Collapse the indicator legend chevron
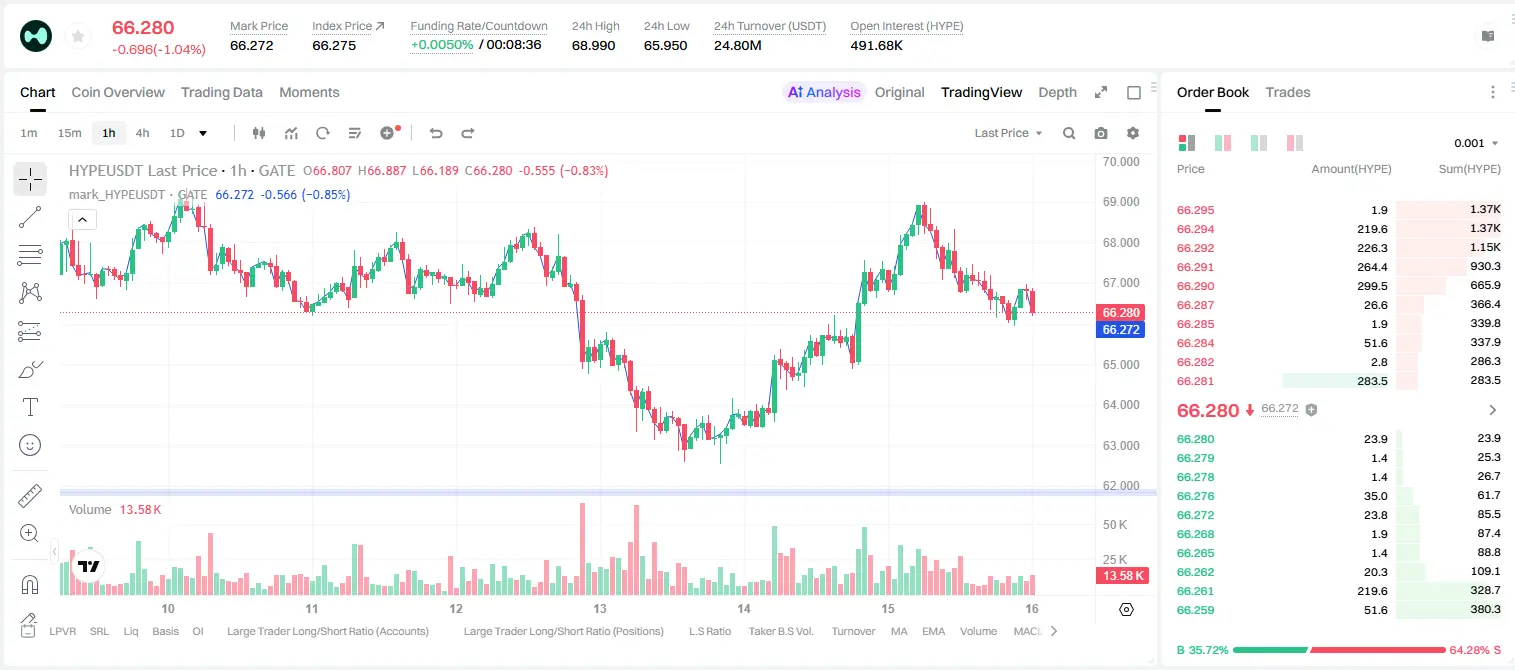Screen dimensions: 1515x670 point(82,220)
